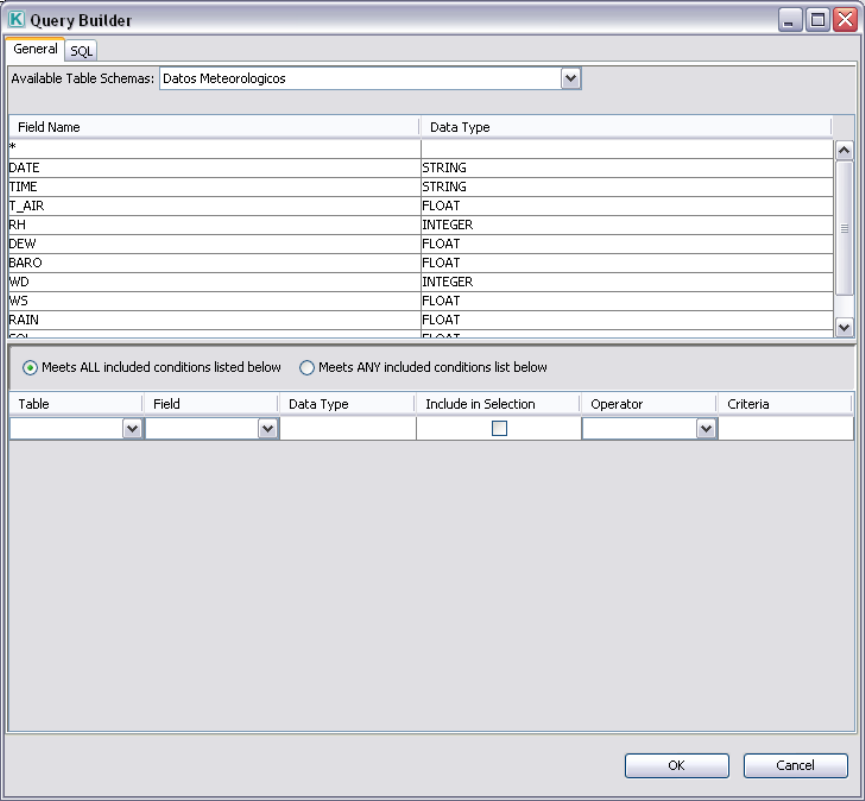Select the DEW field row
The width and height of the screenshot is (865, 801).
[421, 244]
